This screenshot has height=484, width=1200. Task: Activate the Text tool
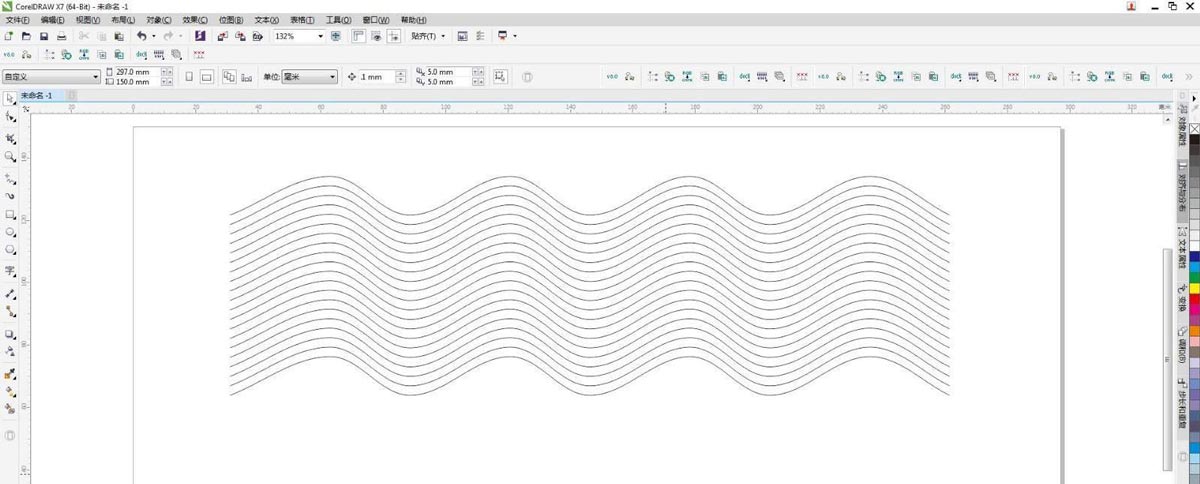tap(10, 271)
